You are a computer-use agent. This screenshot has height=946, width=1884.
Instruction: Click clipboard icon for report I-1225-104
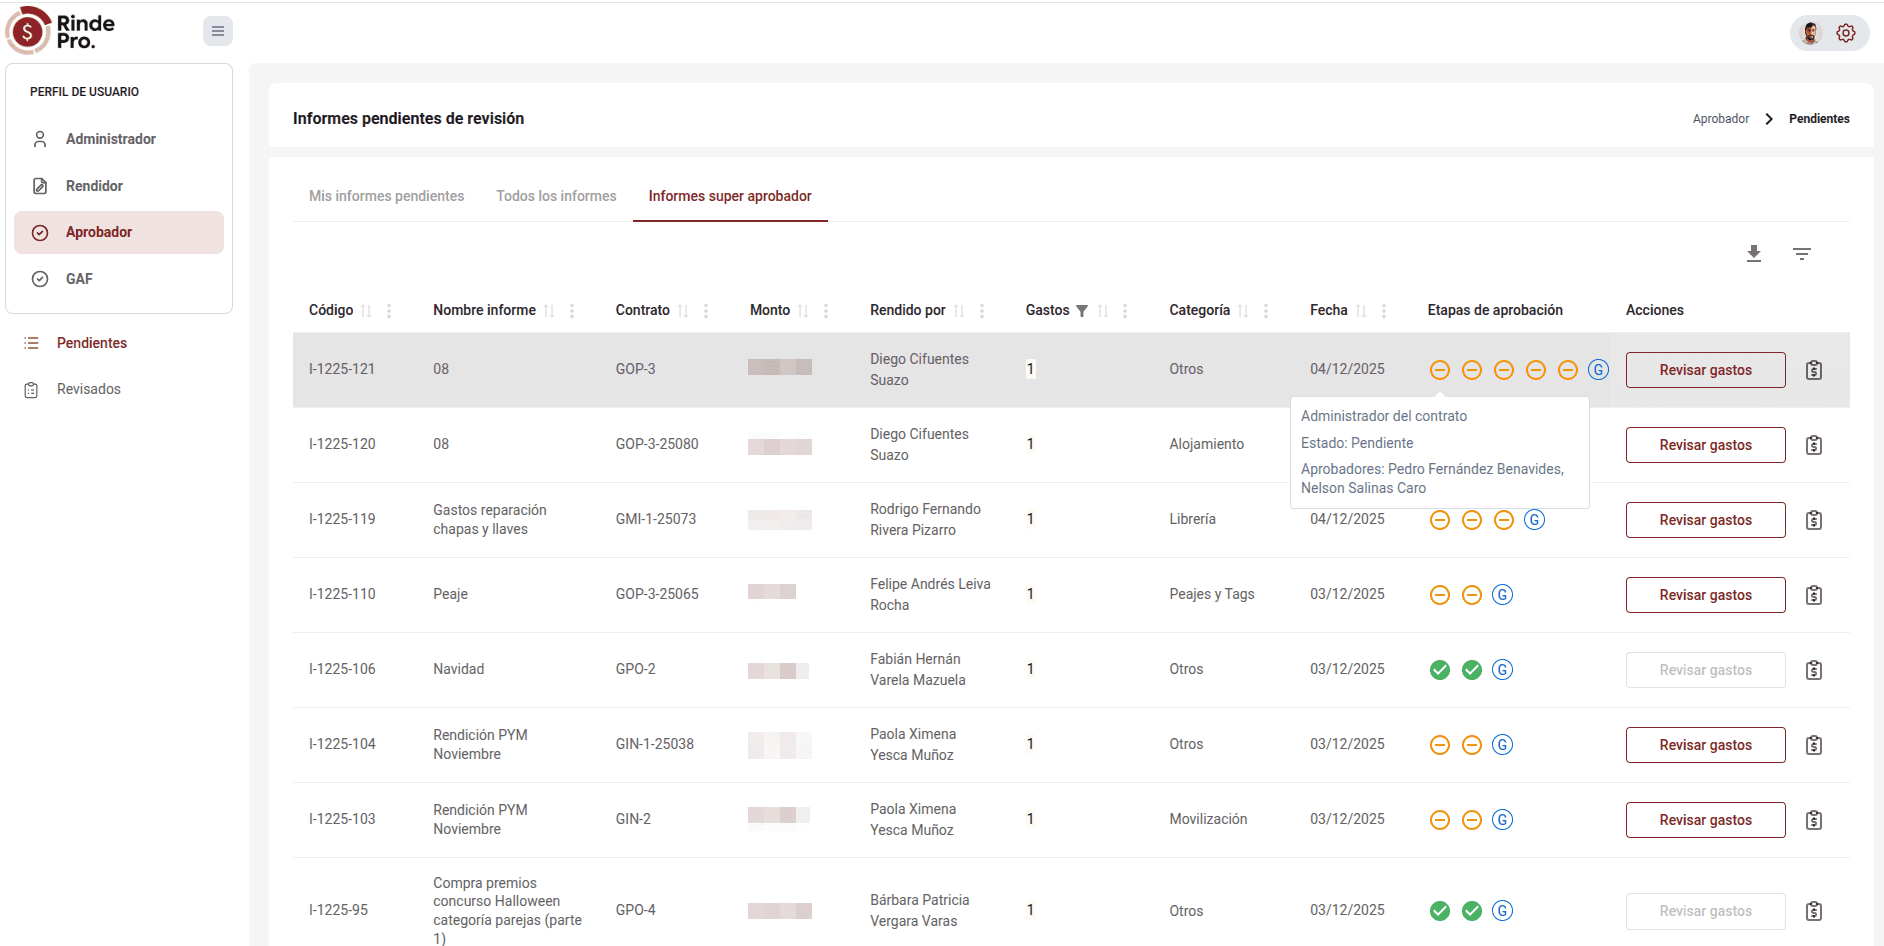tap(1813, 745)
